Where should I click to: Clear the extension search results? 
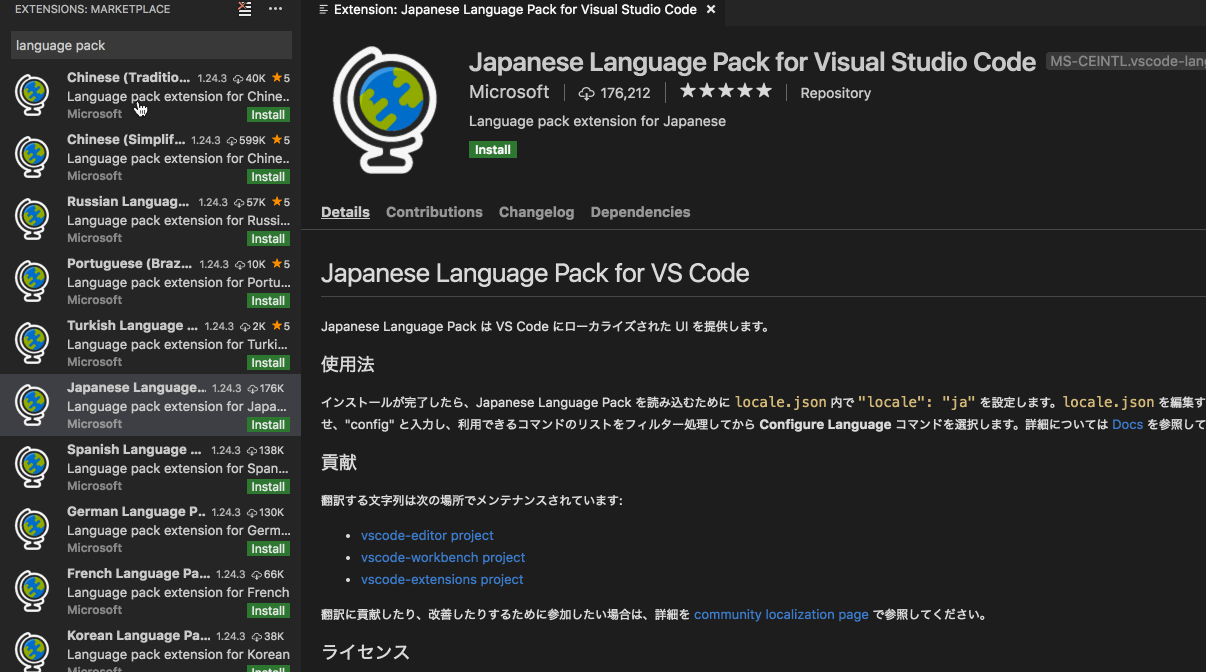pos(245,9)
